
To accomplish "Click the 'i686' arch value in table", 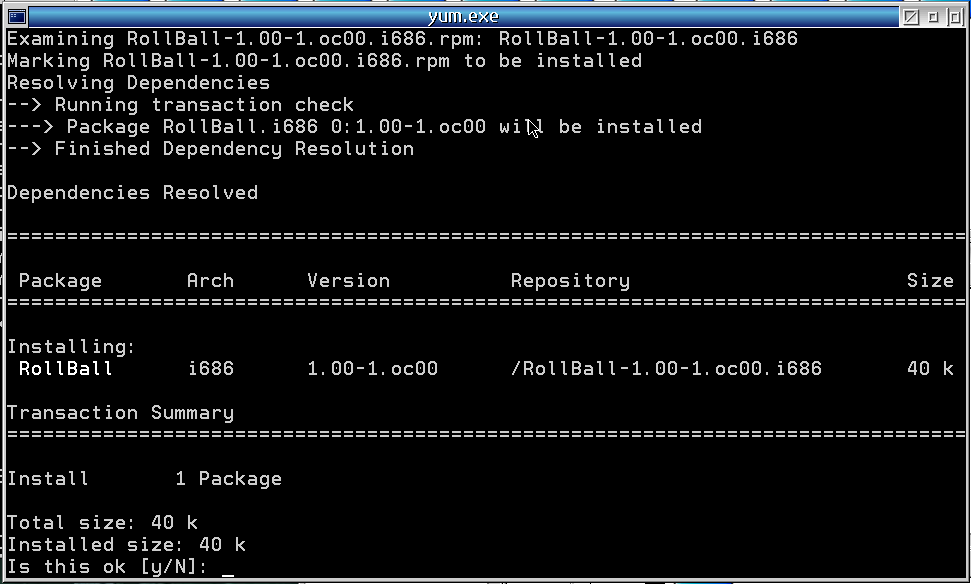I will pyautogui.click(x=211, y=368).
